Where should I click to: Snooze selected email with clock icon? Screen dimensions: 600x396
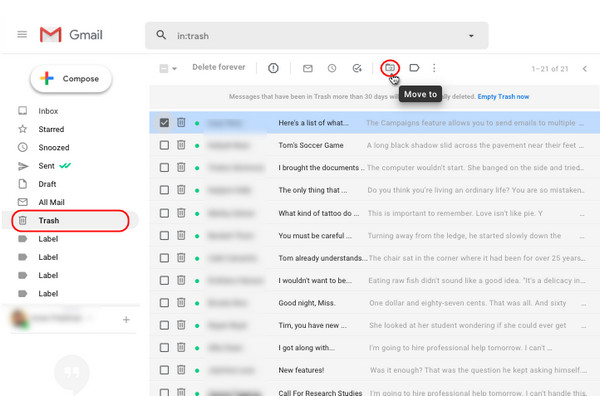click(332, 68)
